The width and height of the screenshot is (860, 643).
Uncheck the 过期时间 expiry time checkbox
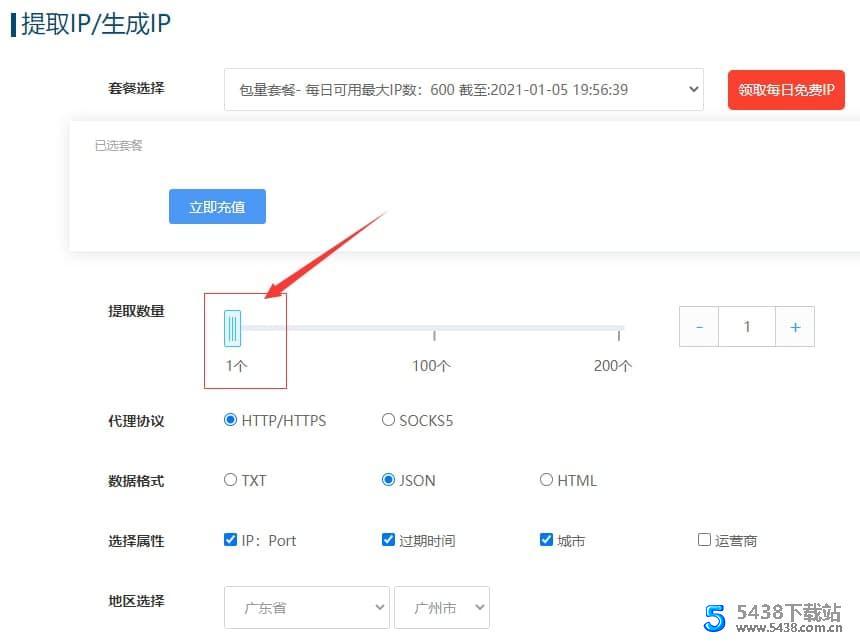coord(389,540)
